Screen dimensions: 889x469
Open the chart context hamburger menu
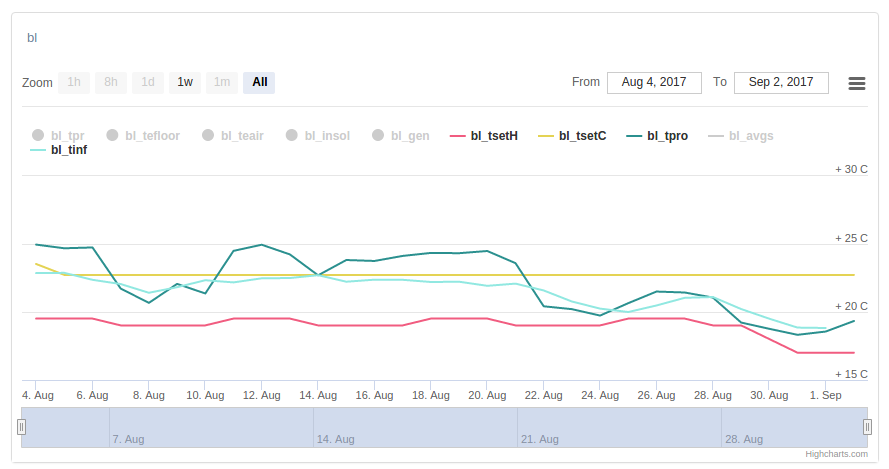856,83
